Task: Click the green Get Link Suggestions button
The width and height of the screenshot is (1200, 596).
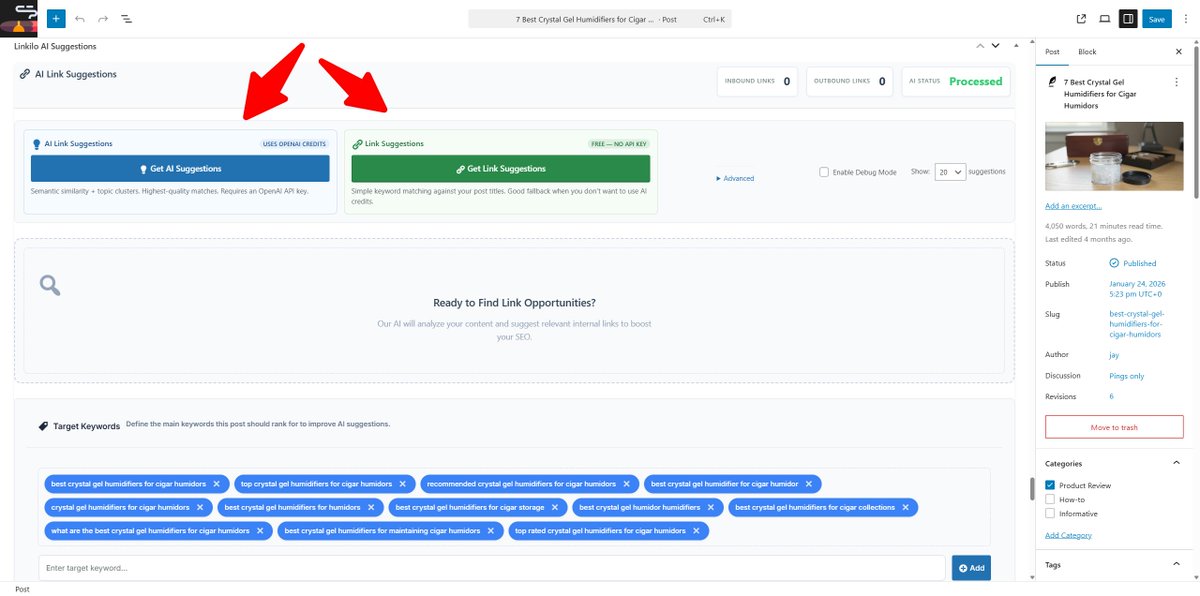Action: coord(500,168)
